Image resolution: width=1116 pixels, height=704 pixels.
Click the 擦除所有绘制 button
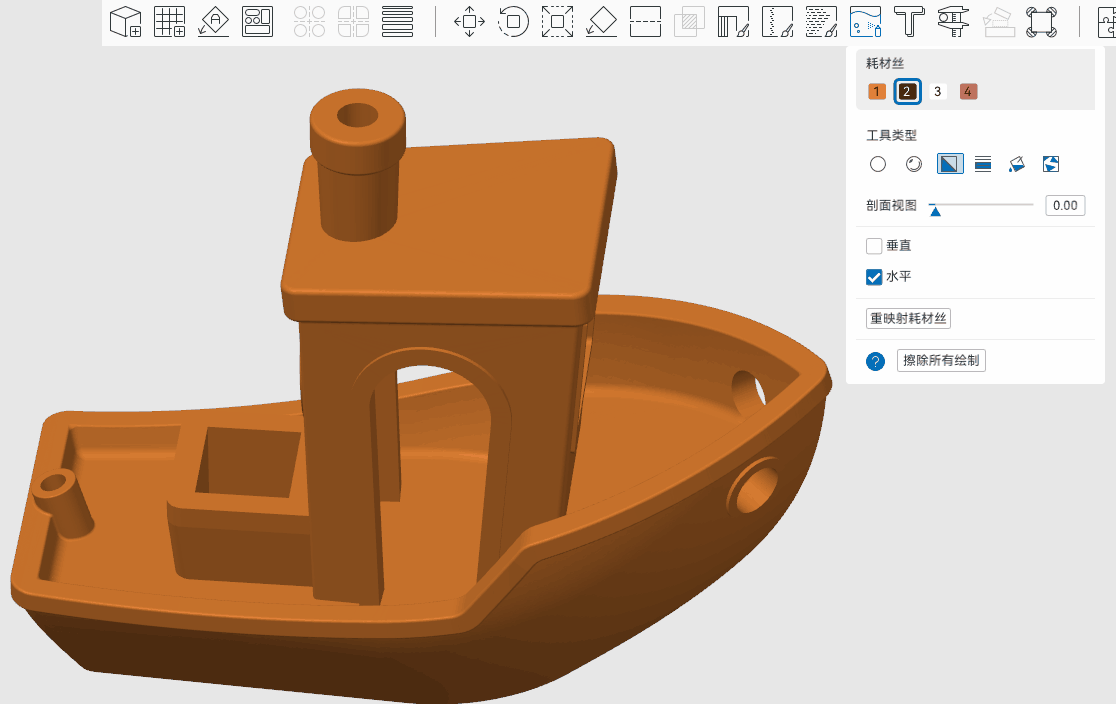[x=941, y=361]
